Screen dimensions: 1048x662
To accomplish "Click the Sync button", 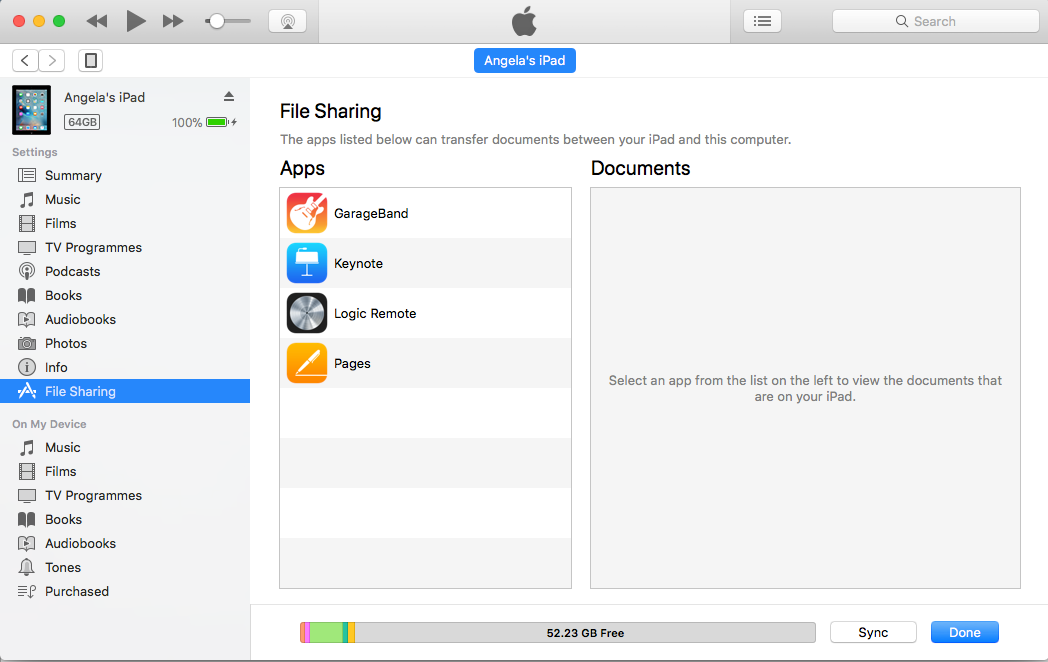I will [x=873, y=633].
